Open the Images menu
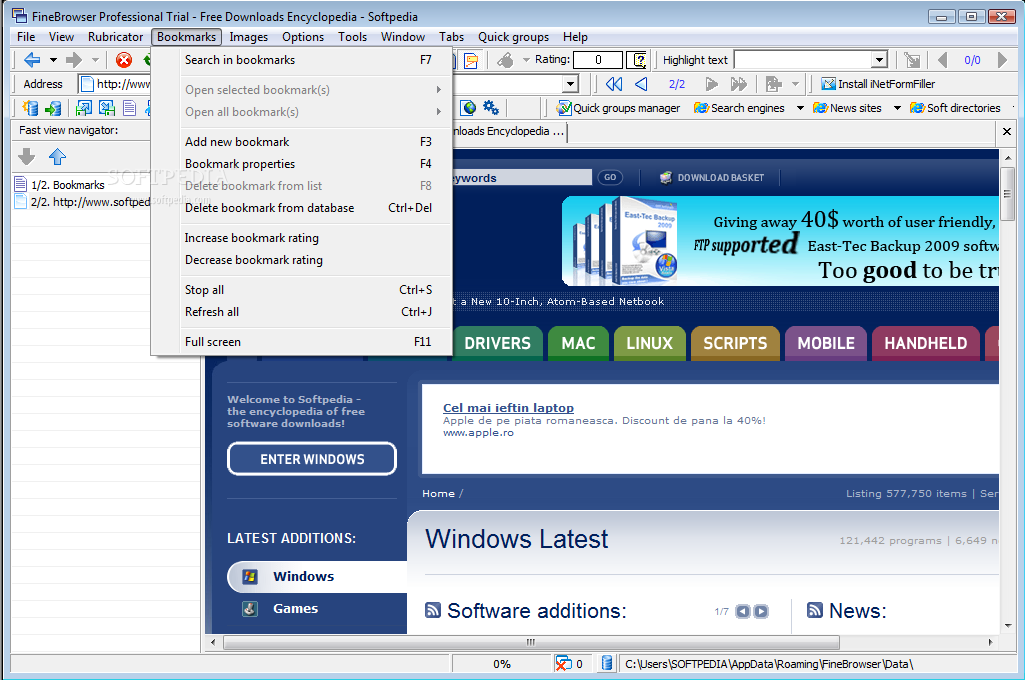 point(248,37)
